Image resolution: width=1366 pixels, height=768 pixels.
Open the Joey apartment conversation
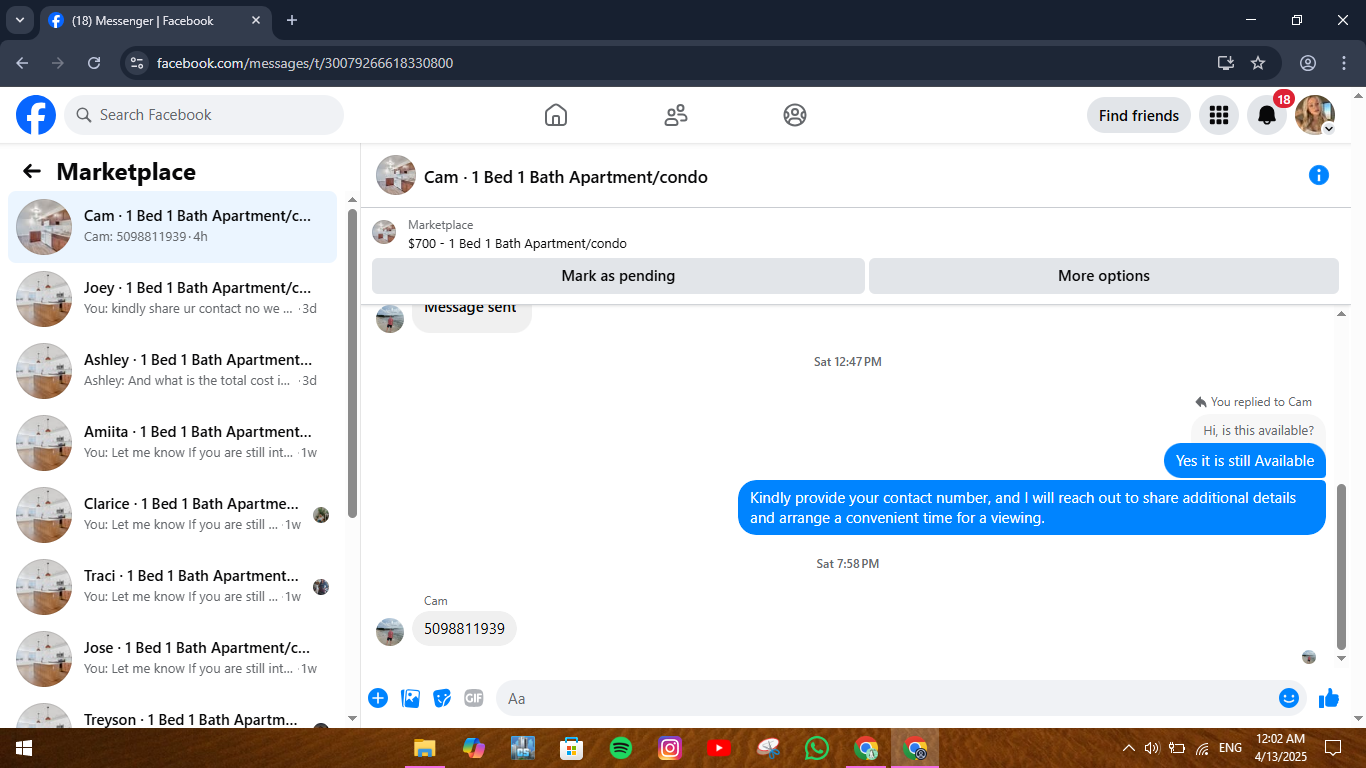(x=173, y=299)
